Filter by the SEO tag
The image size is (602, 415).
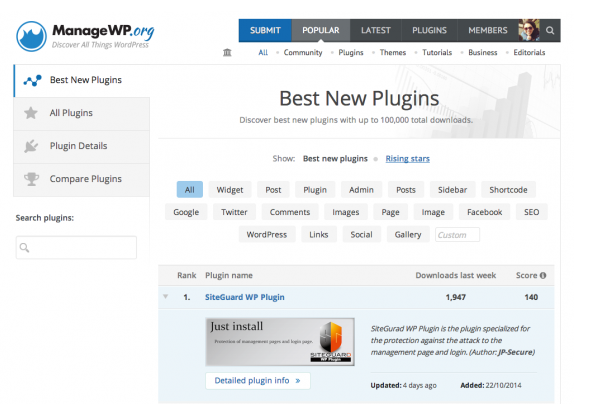pyautogui.click(x=531, y=212)
